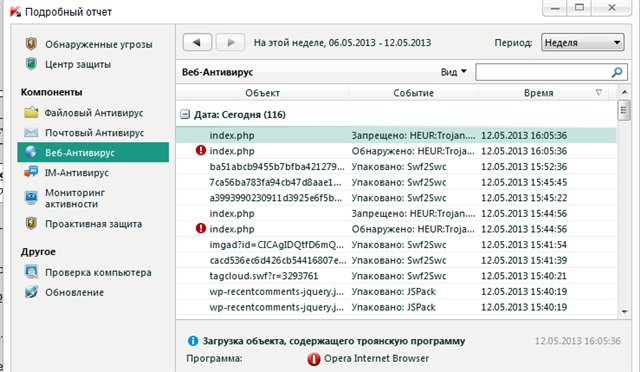Screen dimensions: 640x372
Task: Open the Период Неделя dropdown
Action: pos(582,42)
